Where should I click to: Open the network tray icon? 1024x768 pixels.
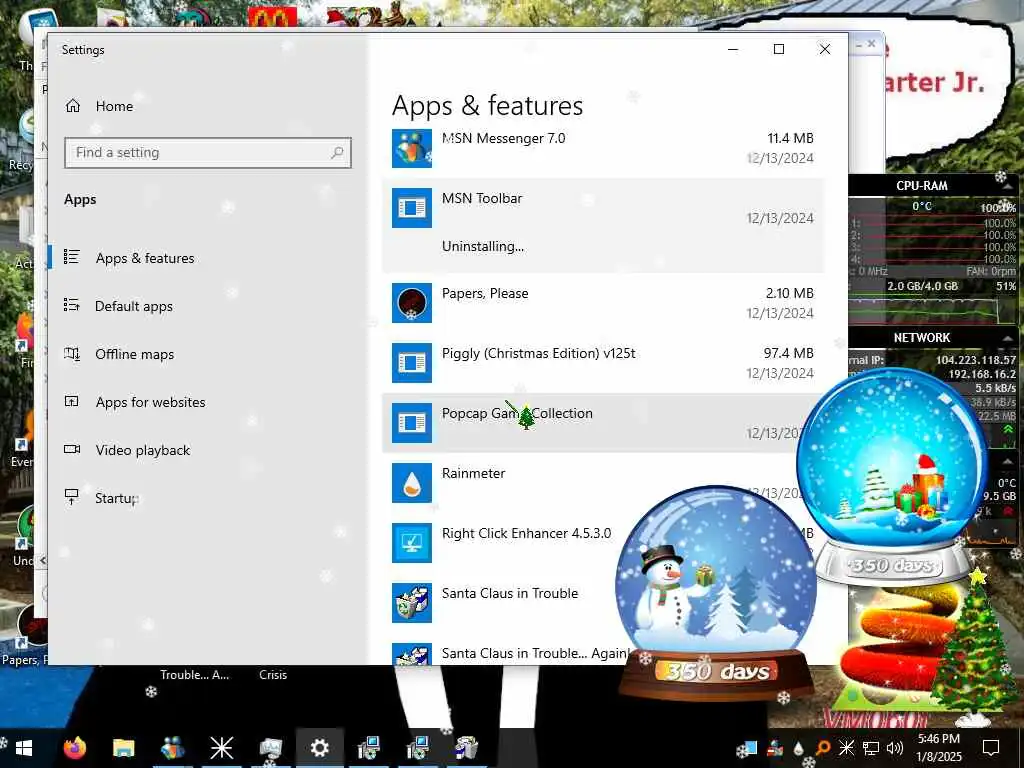click(871, 748)
